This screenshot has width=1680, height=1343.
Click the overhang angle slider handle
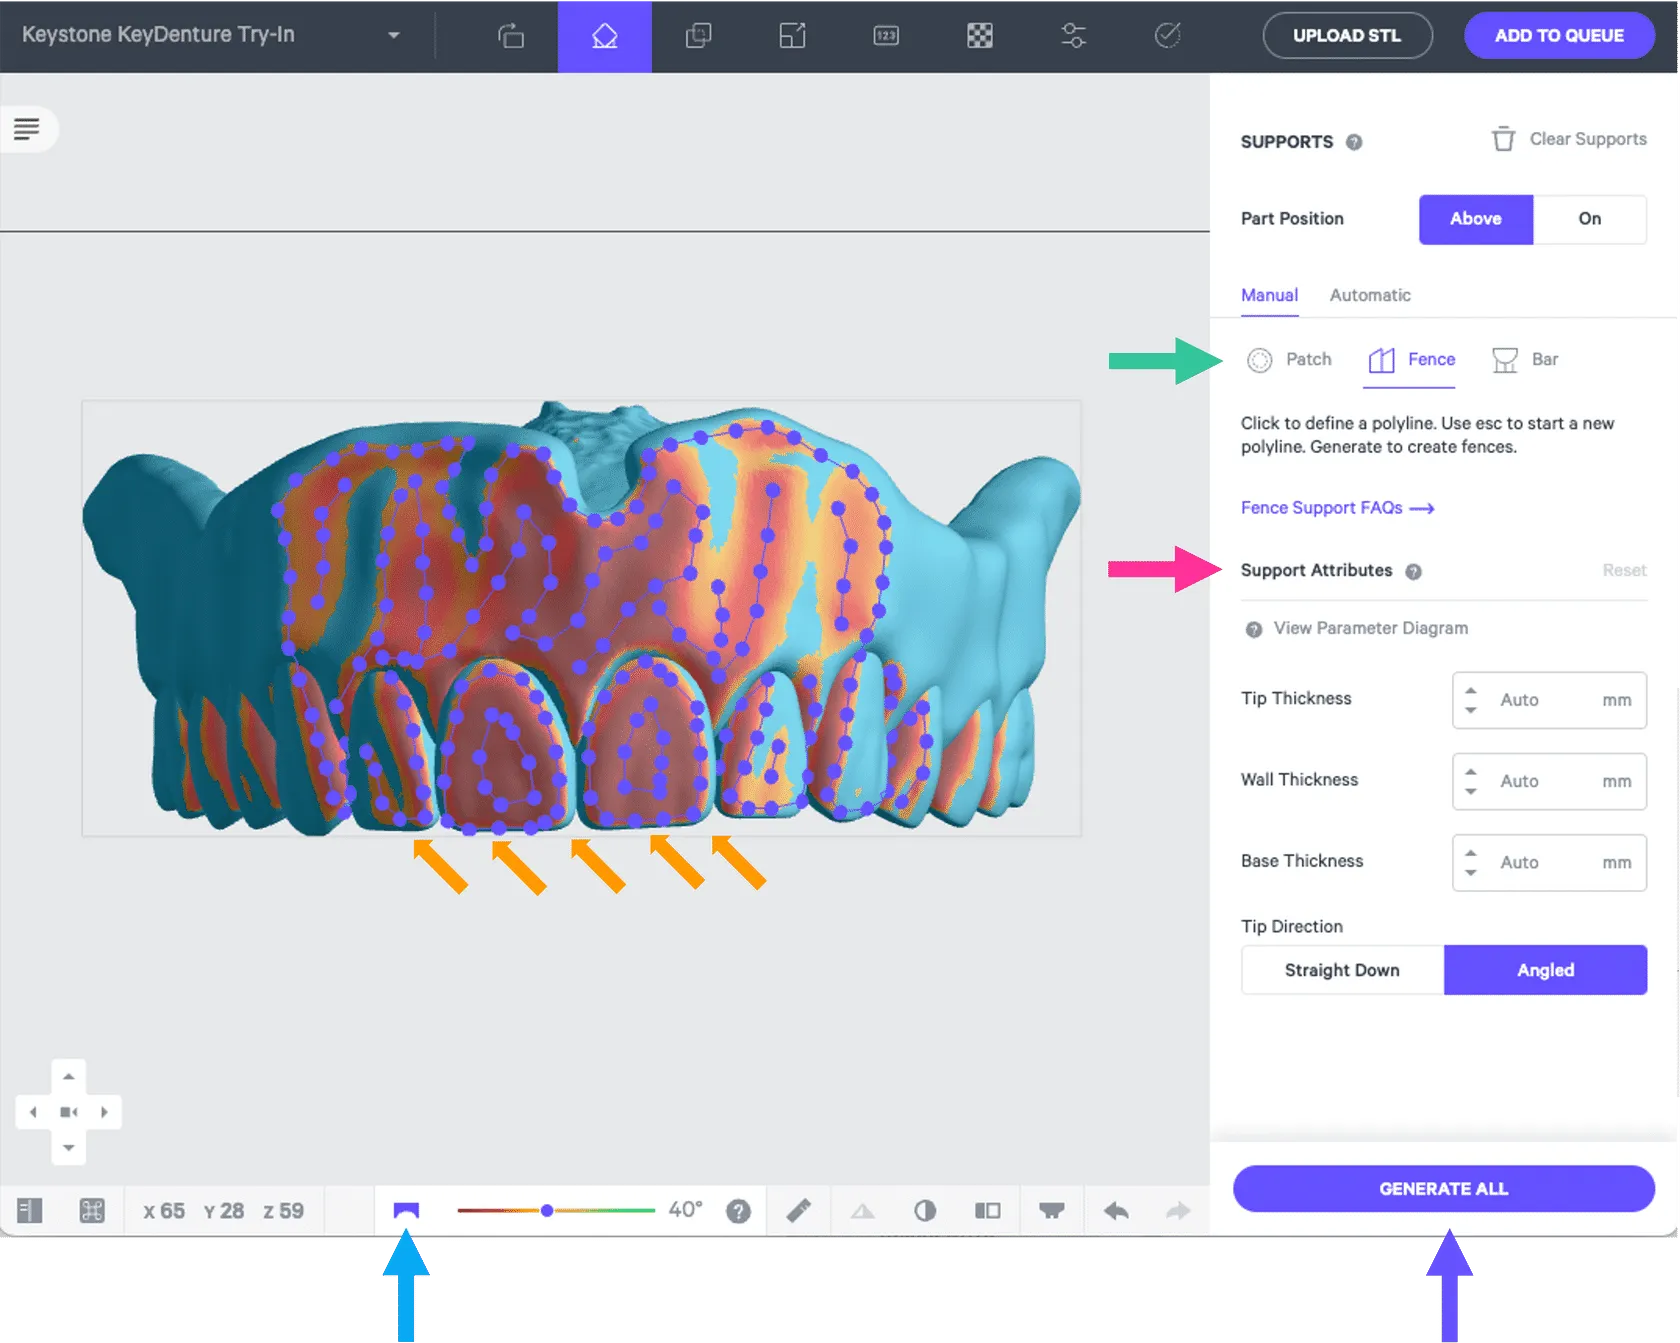[x=547, y=1211]
